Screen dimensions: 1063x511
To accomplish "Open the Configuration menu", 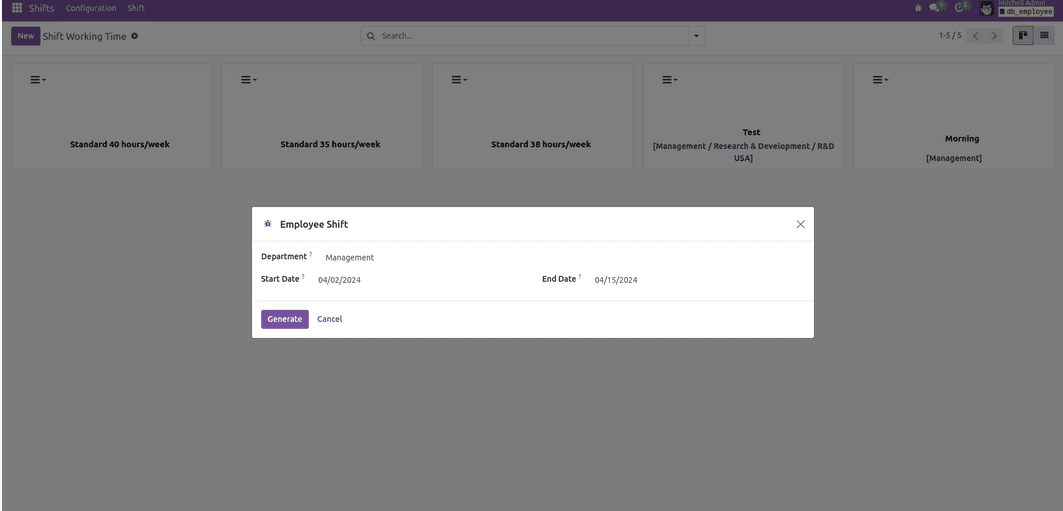I will pos(91,8).
